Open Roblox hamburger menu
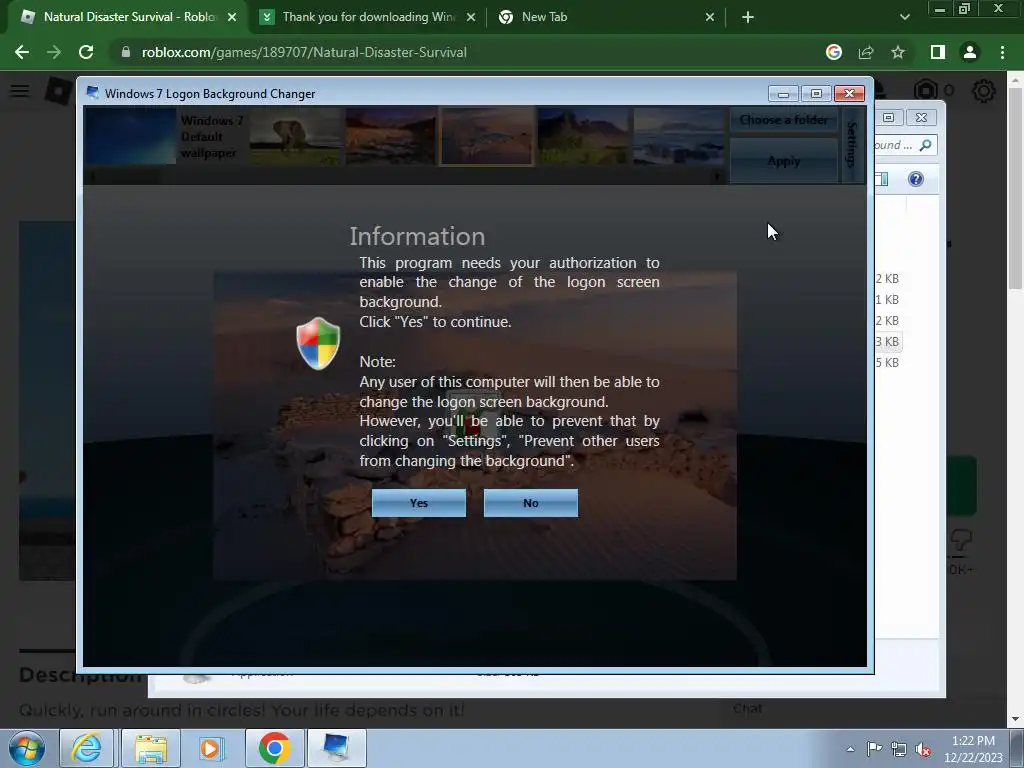This screenshot has height=768, width=1024. click(x=20, y=91)
